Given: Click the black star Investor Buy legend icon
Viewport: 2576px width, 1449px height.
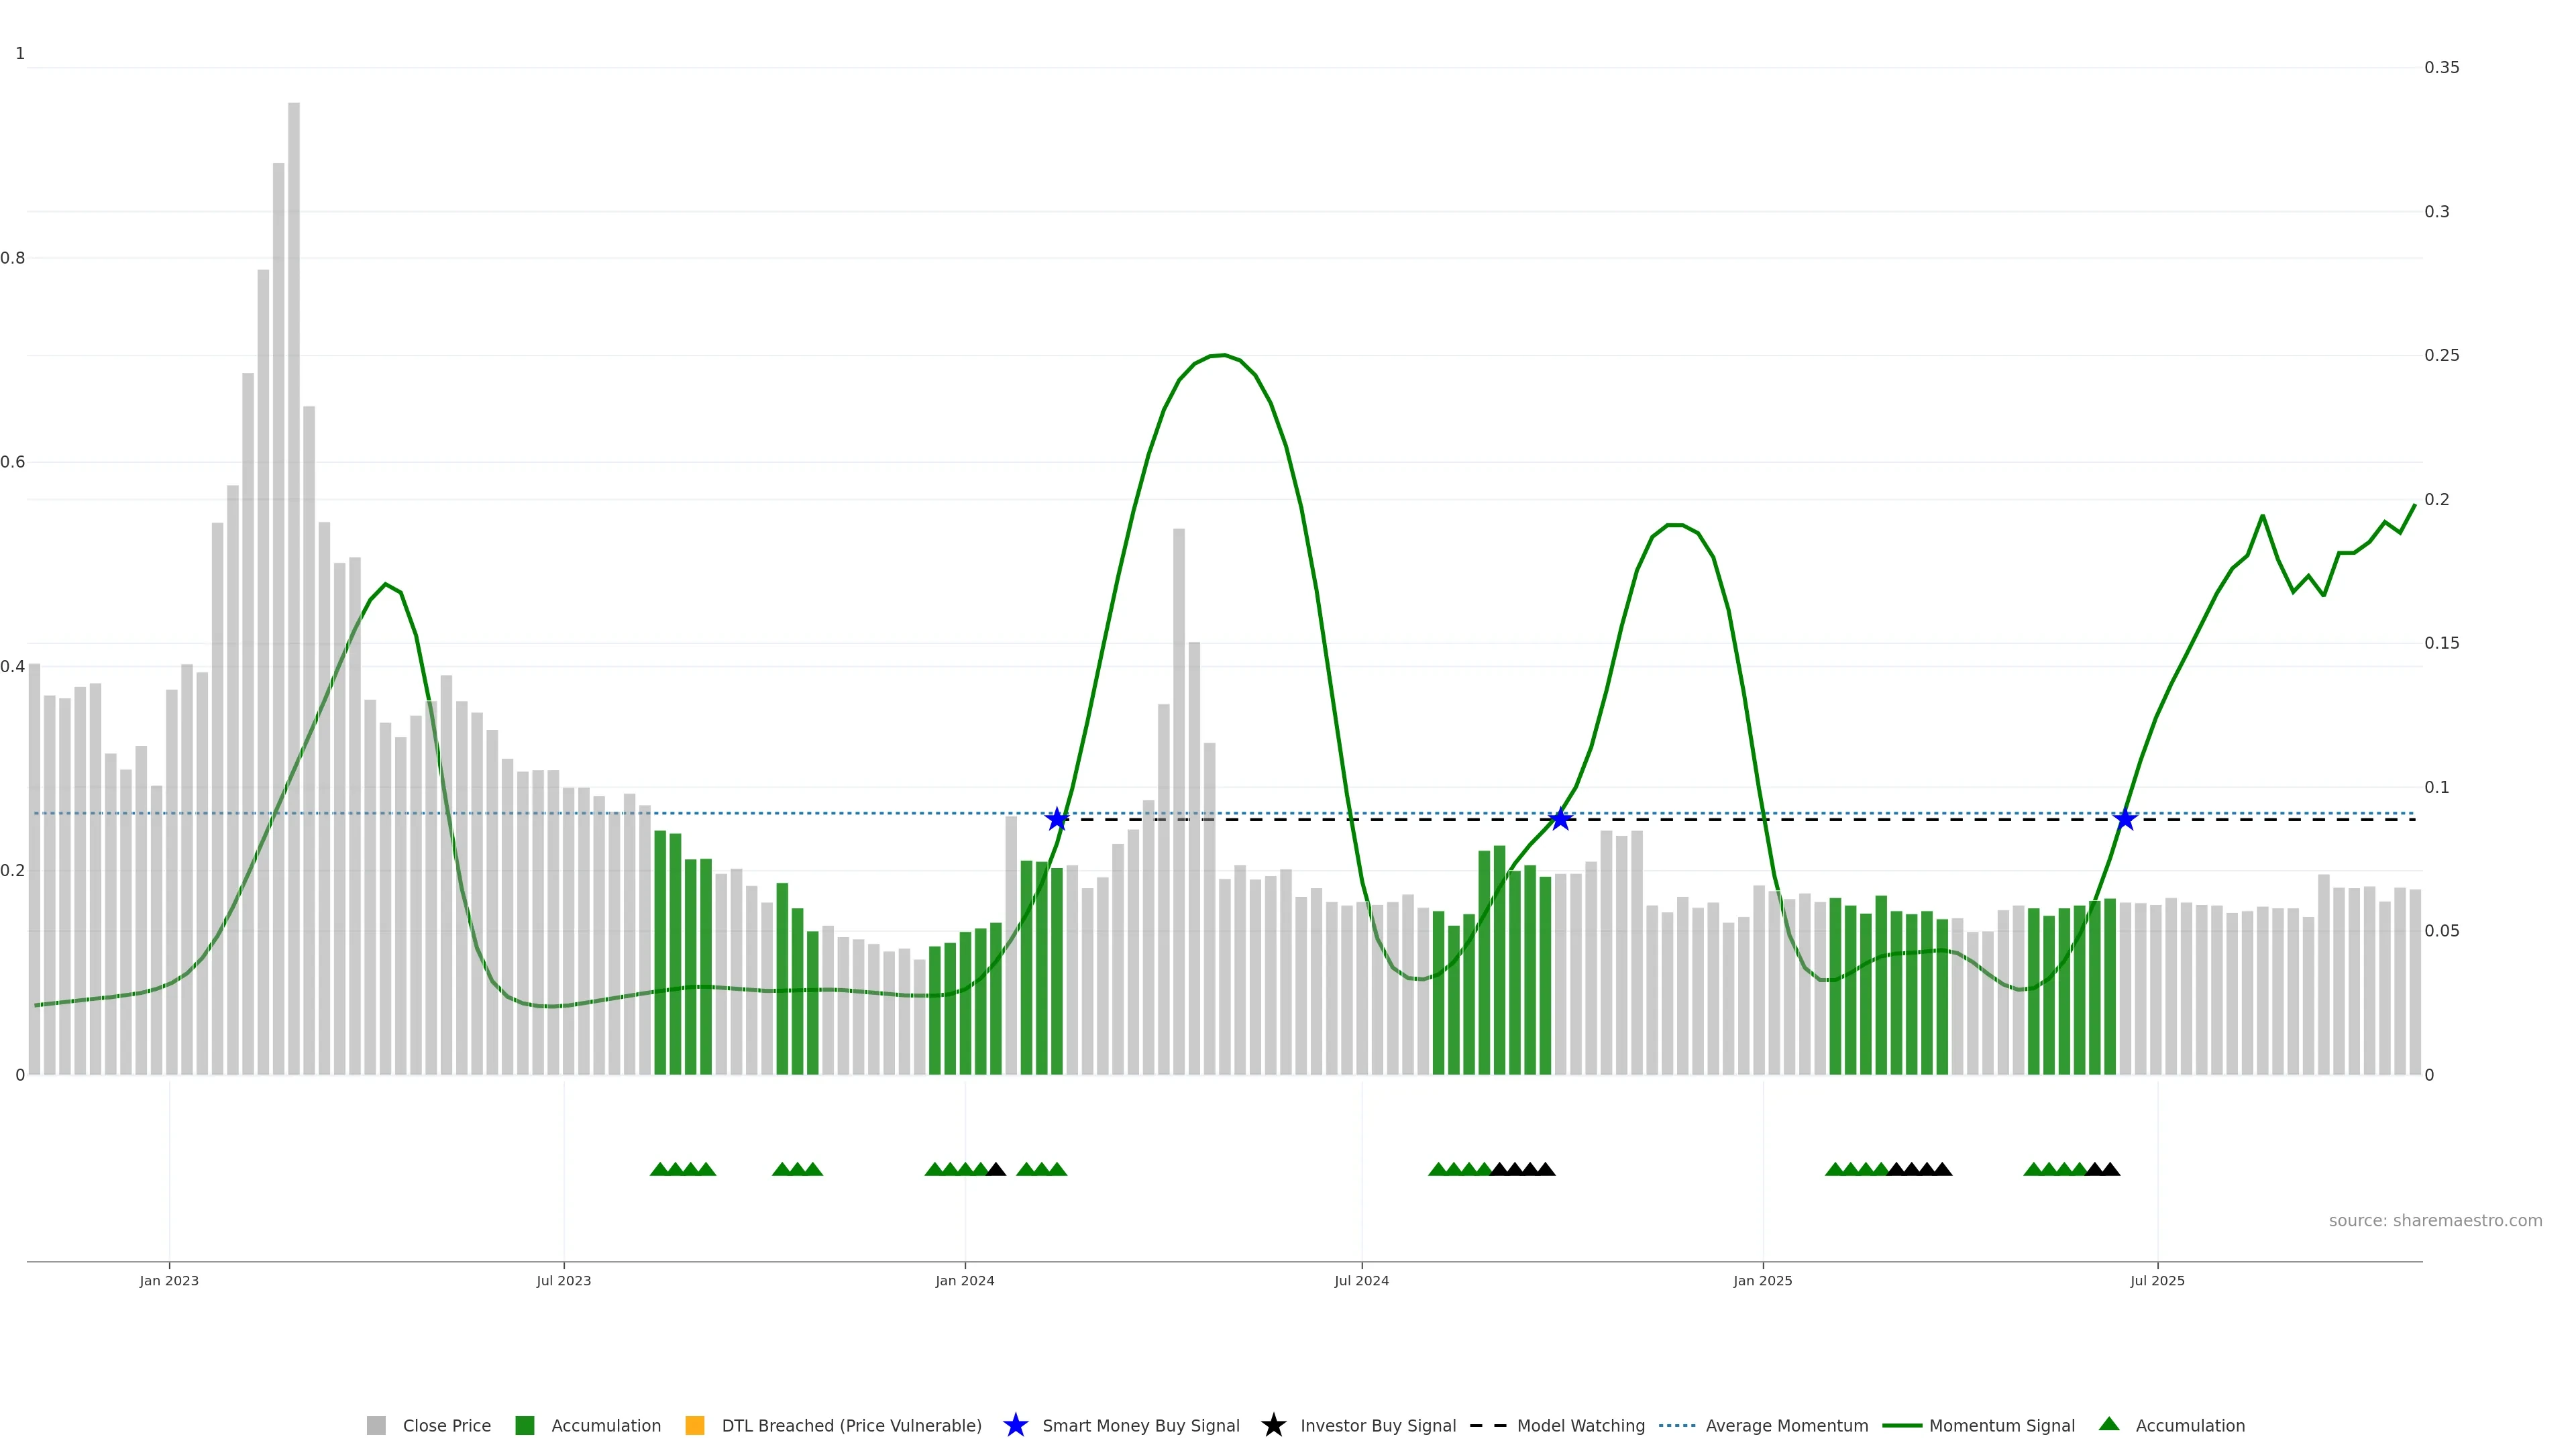Looking at the screenshot, I should (x=1273, y=1425).
